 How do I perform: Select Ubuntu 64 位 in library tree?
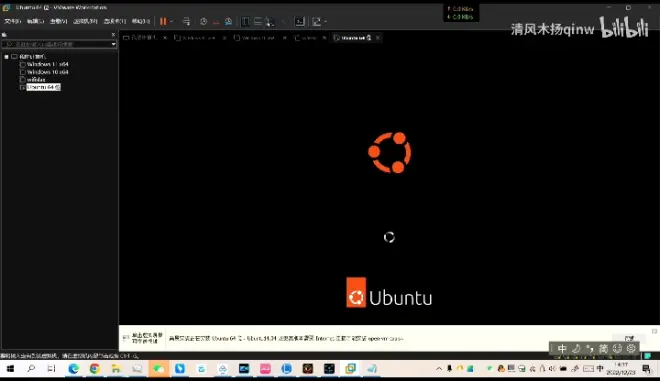pyautogui.click(x=43, y=87)
